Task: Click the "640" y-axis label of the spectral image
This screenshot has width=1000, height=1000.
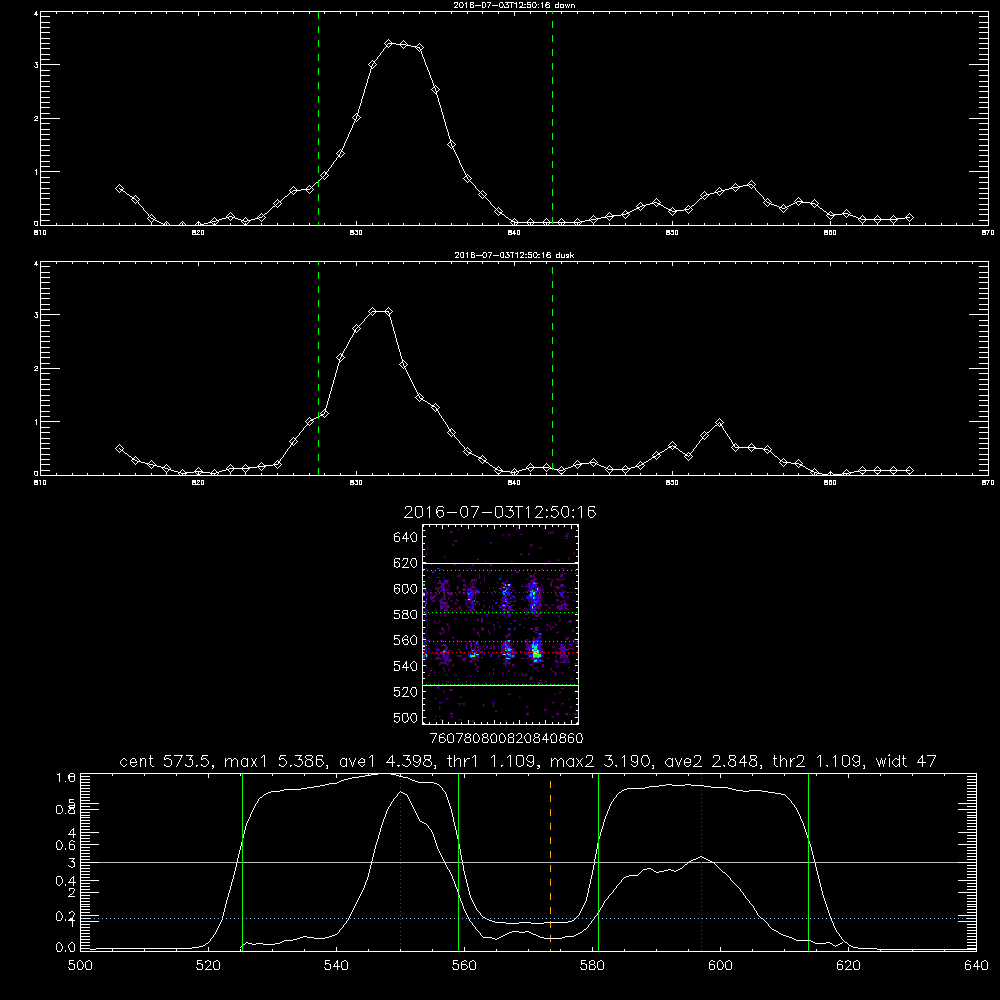Action: tap(406, 538)
